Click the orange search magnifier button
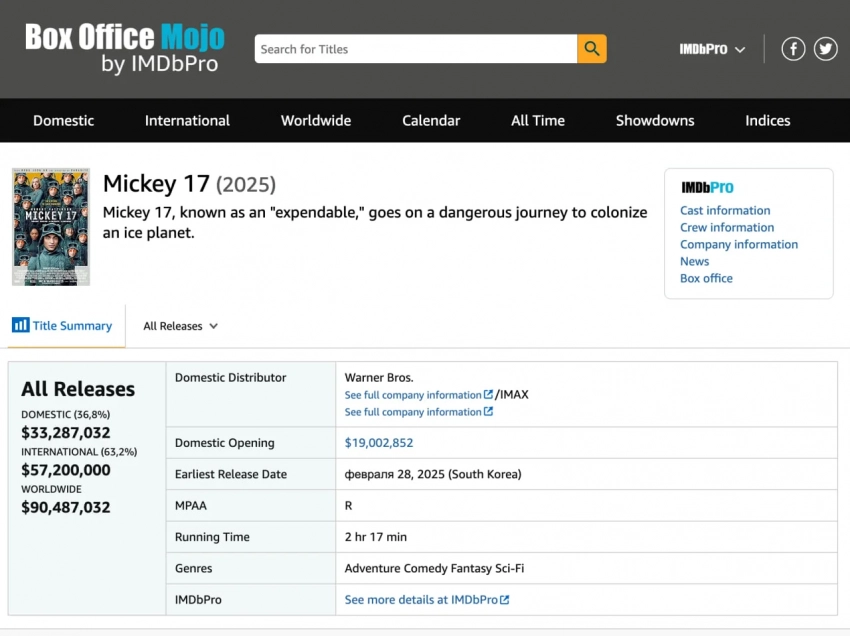850x636 pixels. click(591, 49)
